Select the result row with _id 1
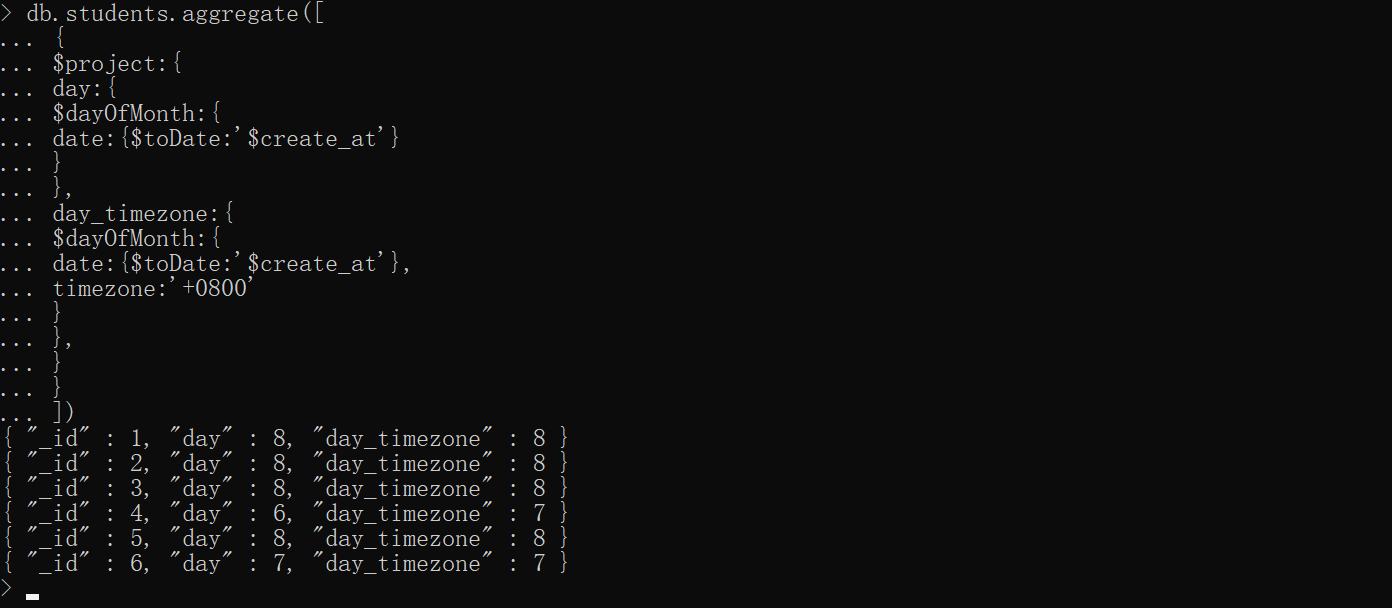 pos(286,438)
